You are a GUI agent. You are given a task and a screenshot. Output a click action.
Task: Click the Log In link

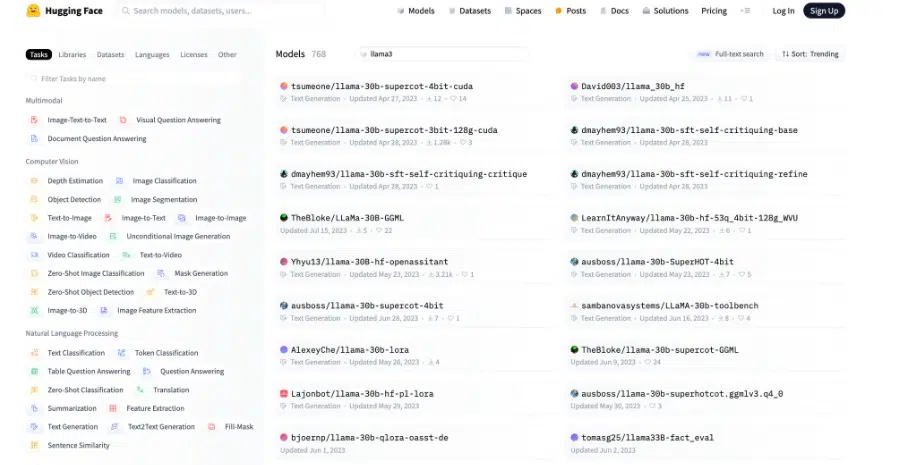pyautogui.click(x=783, y=11)
